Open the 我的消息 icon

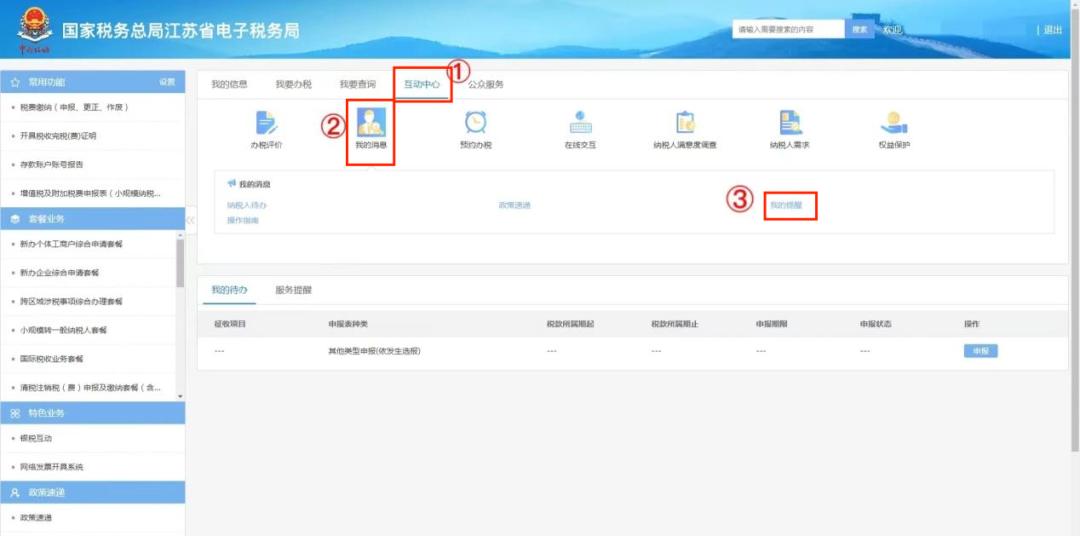[371, 123]
